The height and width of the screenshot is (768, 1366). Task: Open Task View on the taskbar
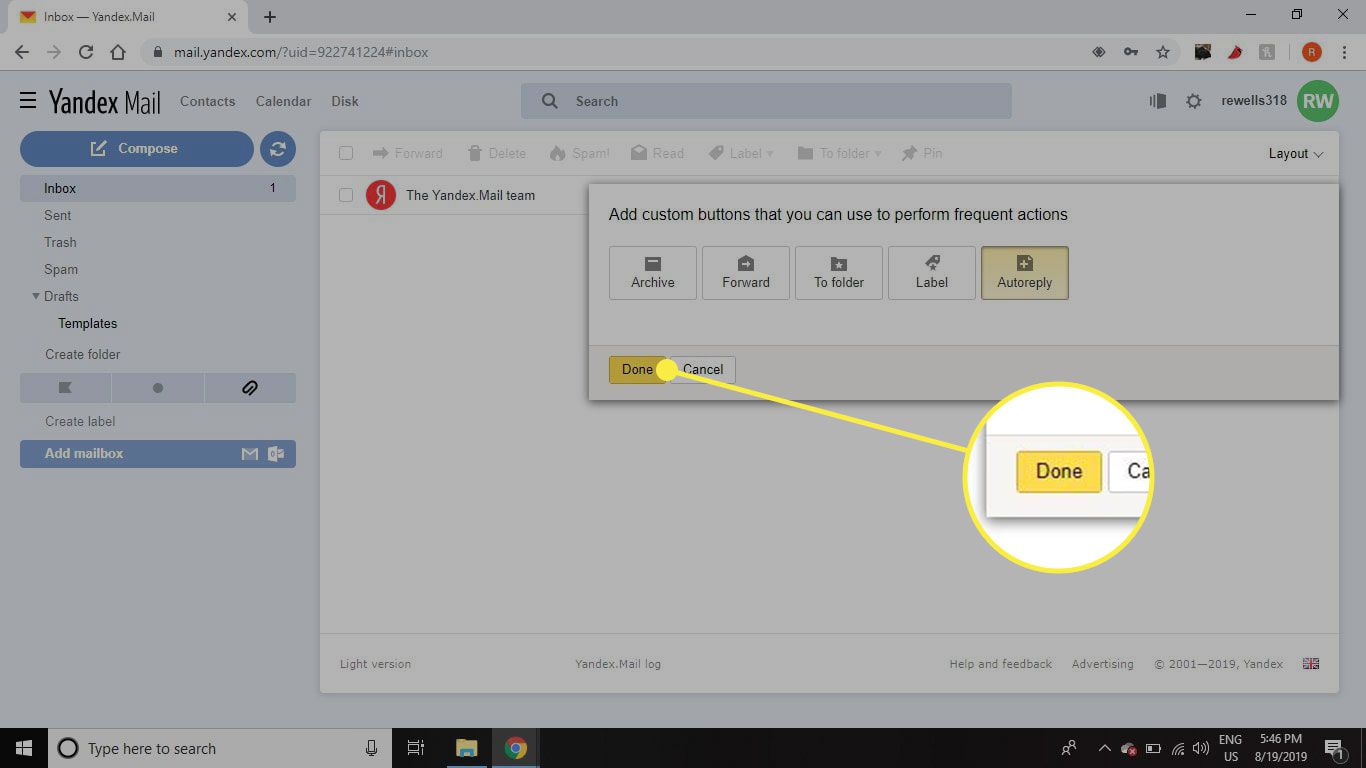416,748
